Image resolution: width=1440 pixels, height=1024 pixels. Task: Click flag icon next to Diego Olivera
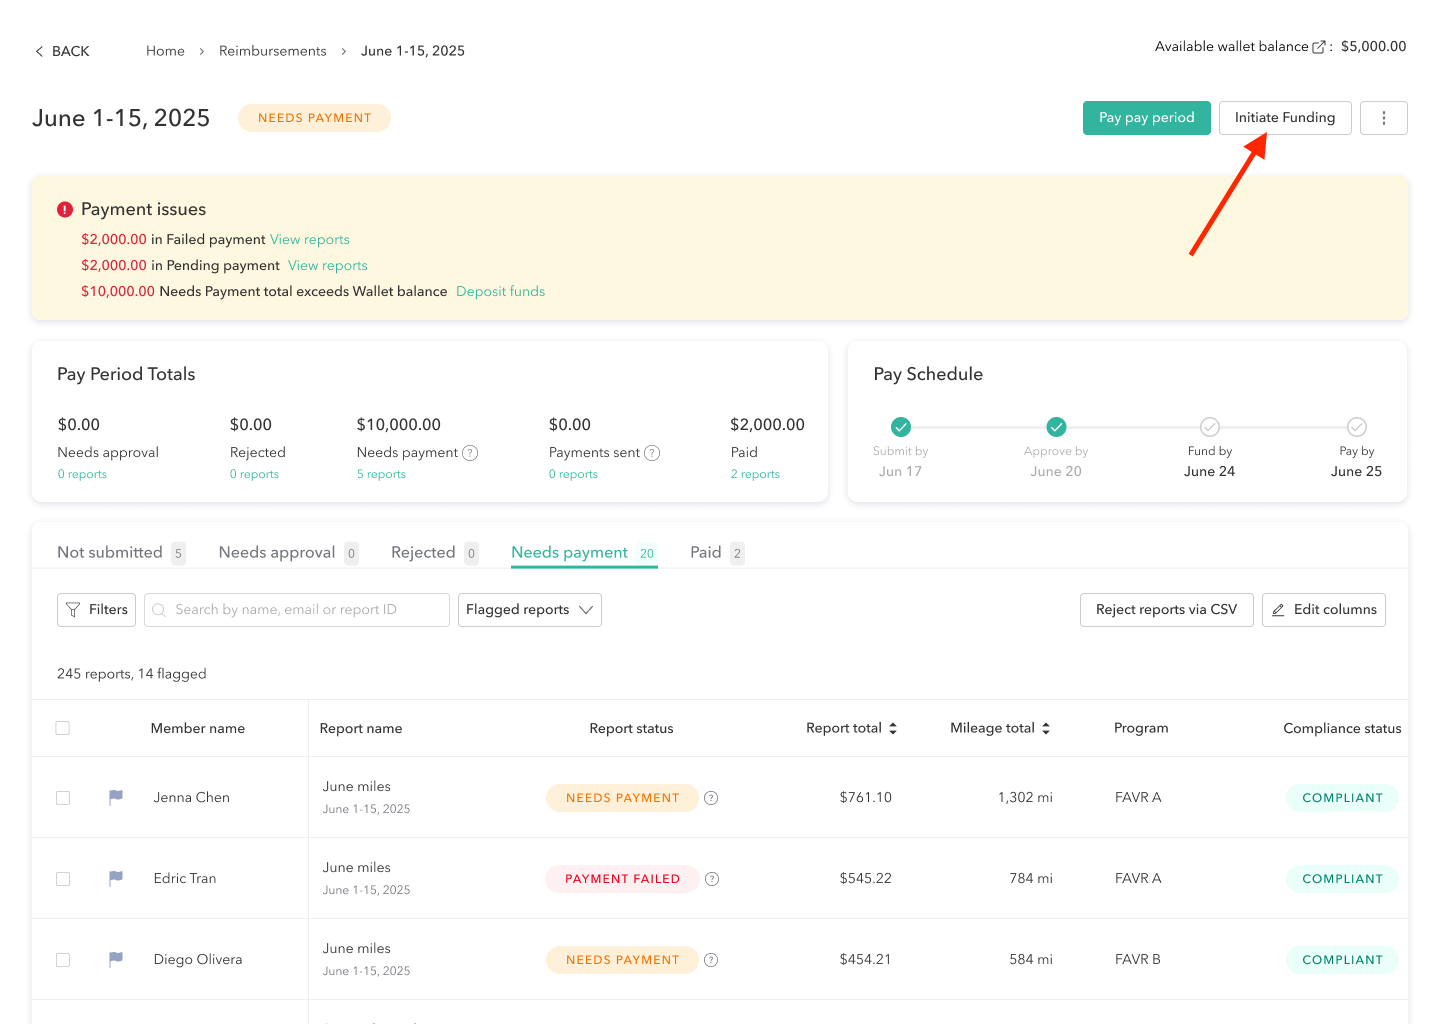116,959
